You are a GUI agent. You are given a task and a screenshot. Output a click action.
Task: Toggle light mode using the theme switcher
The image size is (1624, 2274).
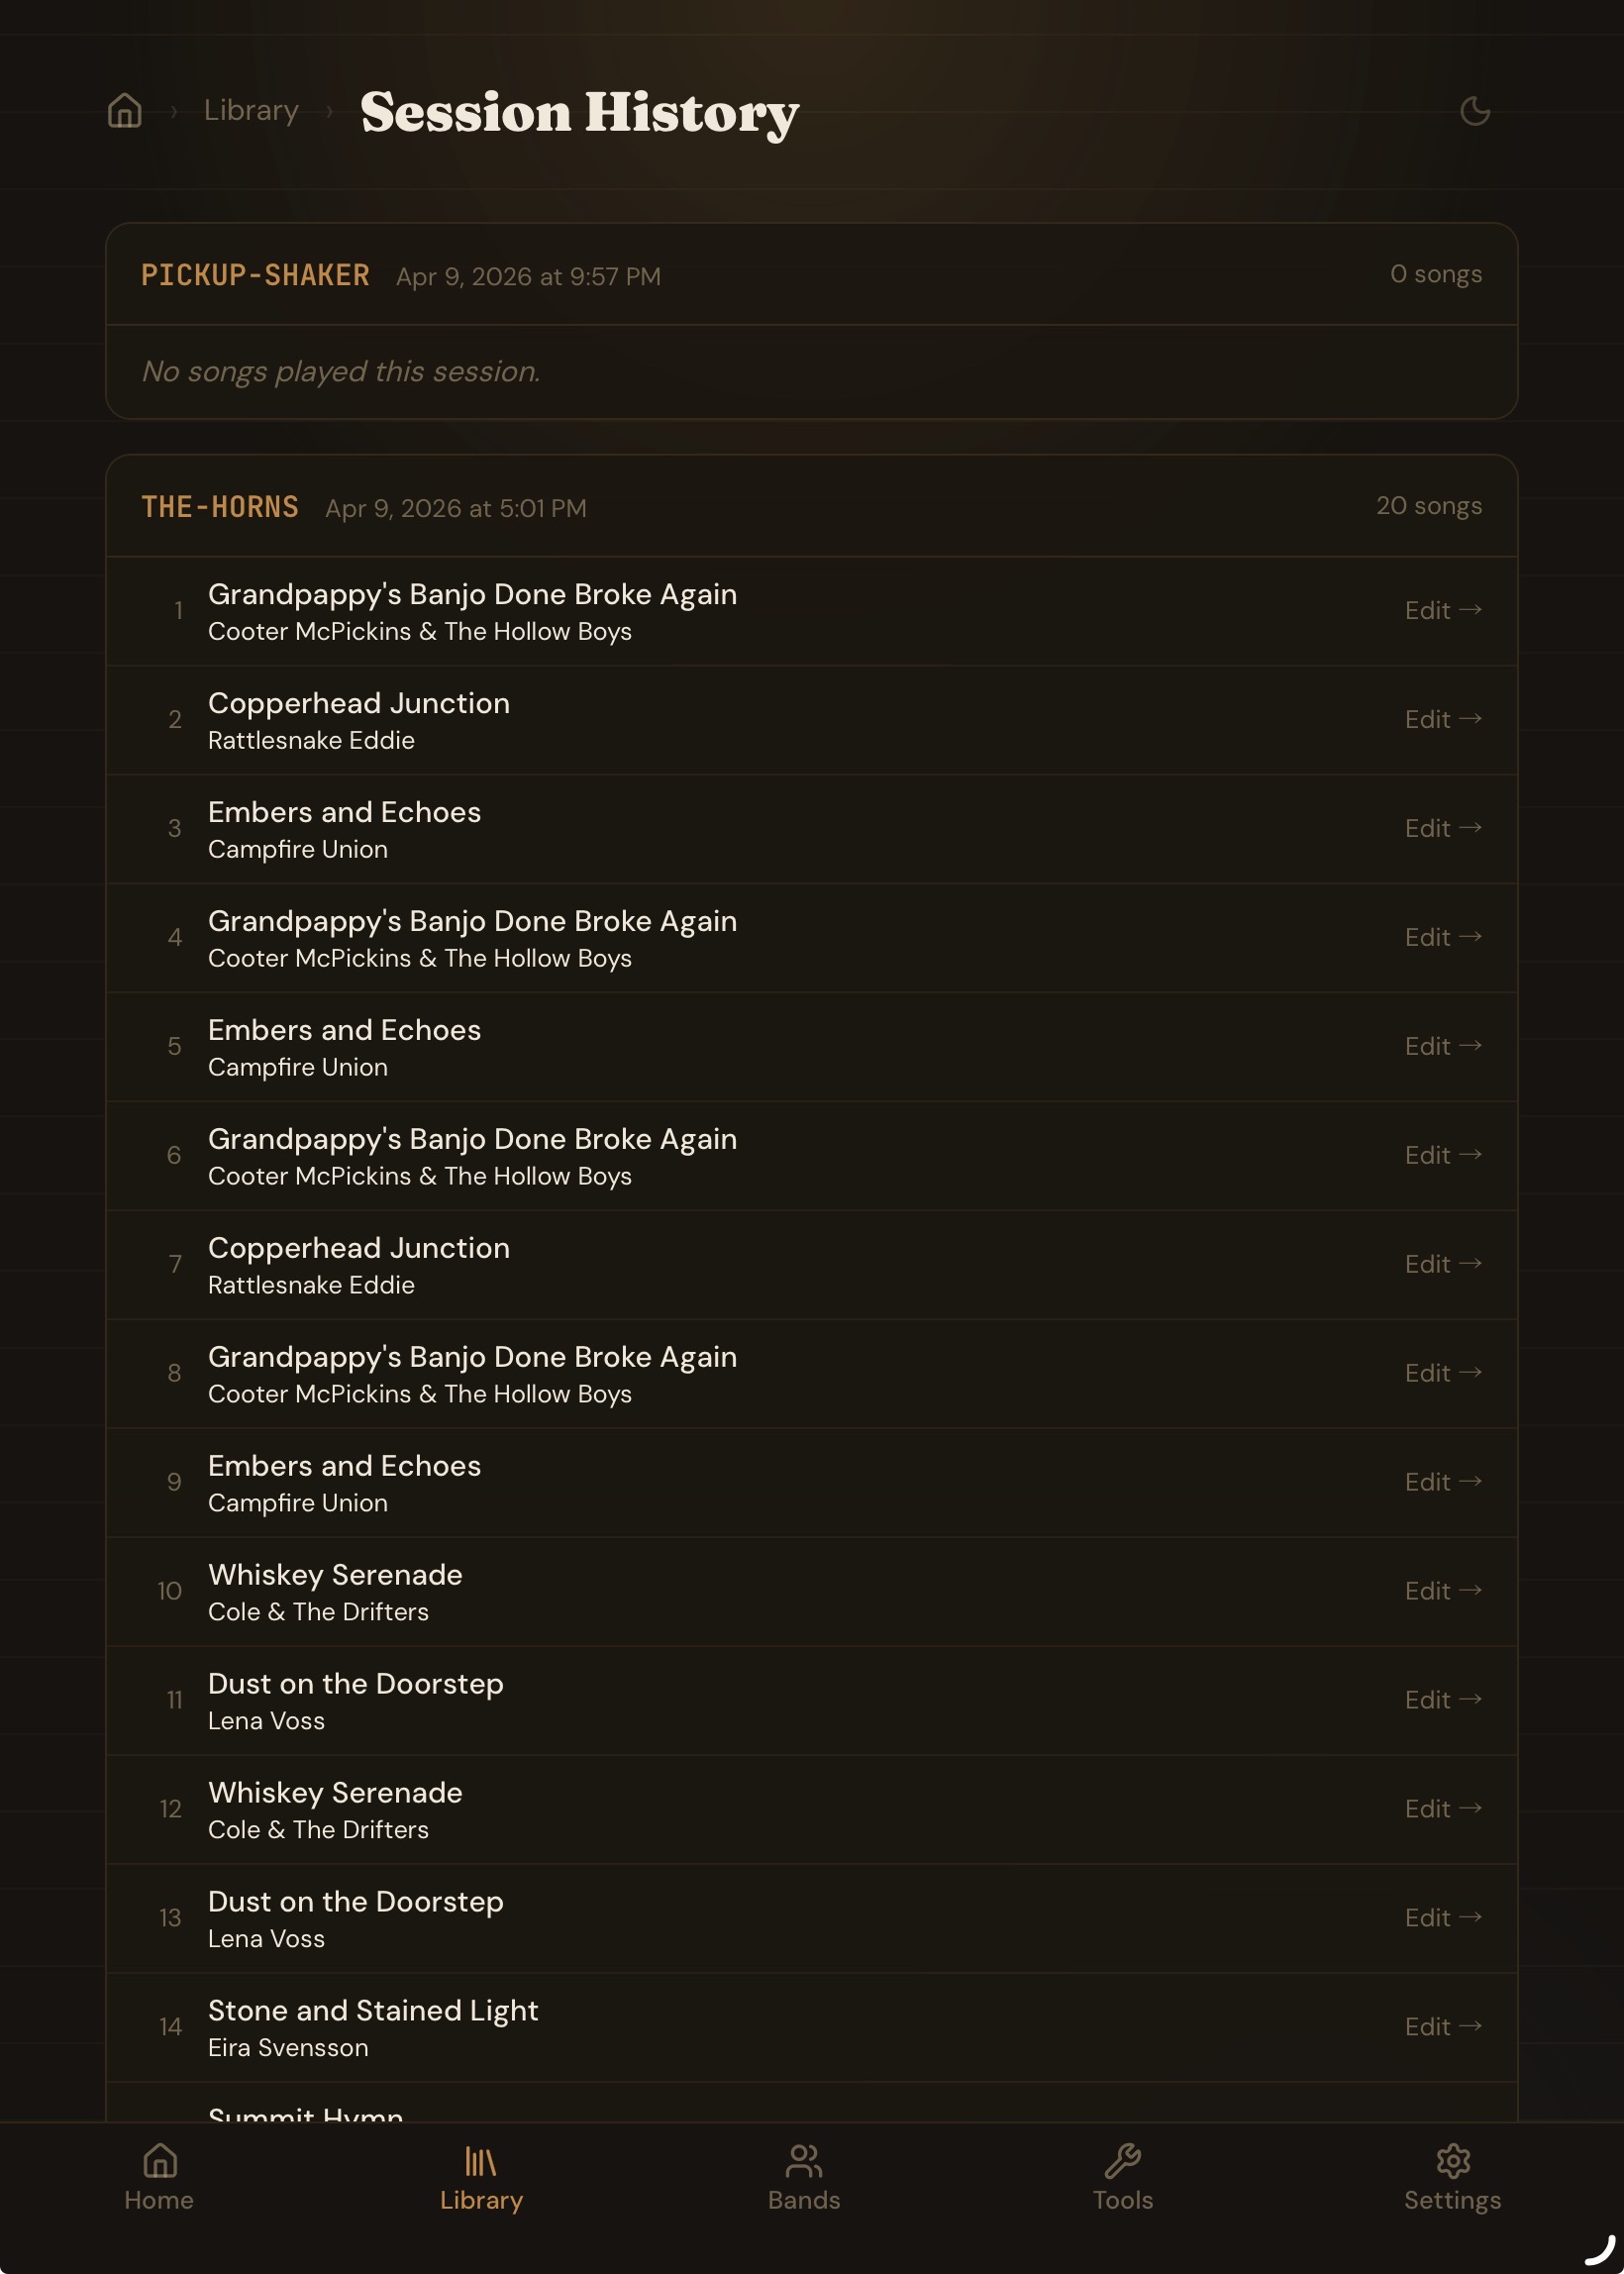(x=1474, y=111)
